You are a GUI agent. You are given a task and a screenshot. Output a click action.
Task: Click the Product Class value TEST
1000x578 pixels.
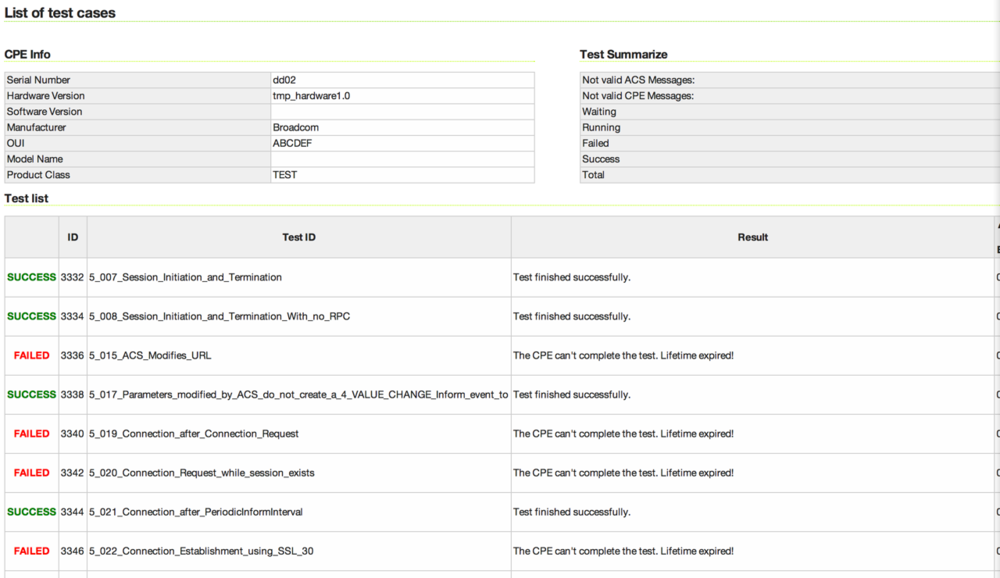point(285,175)
